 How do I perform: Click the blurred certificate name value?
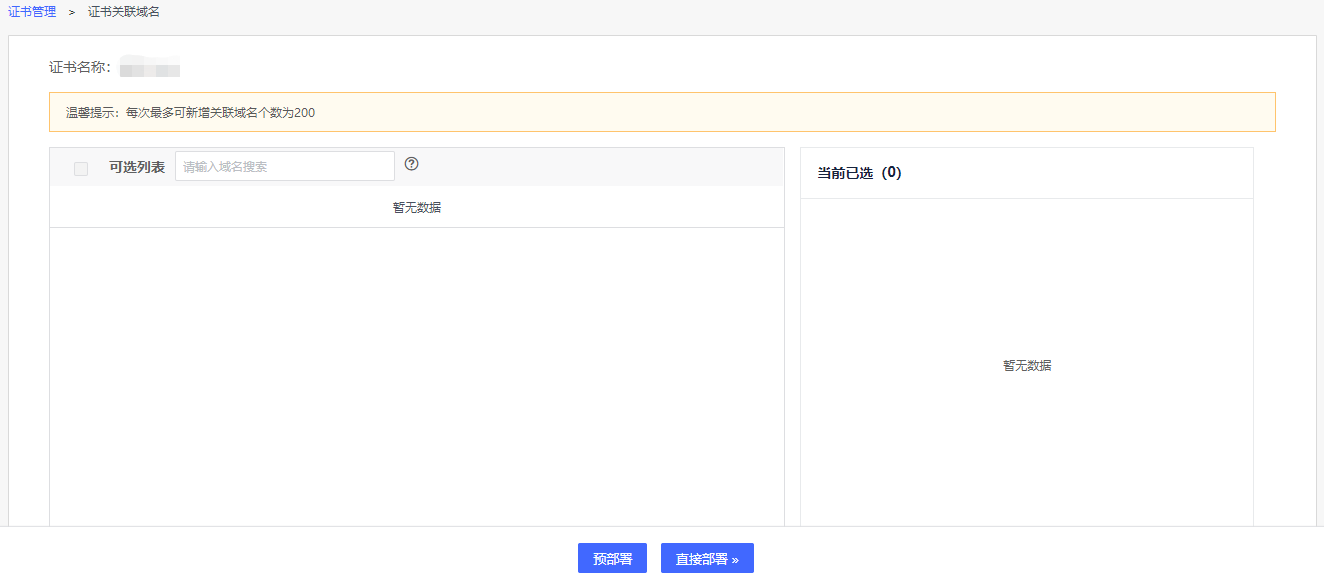[x=149, y=69]
